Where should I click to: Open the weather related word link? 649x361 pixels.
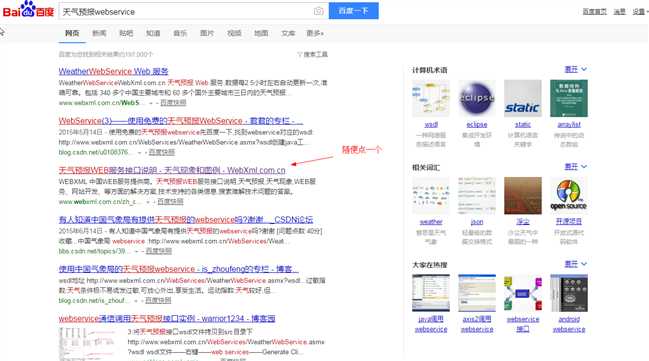(x=431, y=222)
